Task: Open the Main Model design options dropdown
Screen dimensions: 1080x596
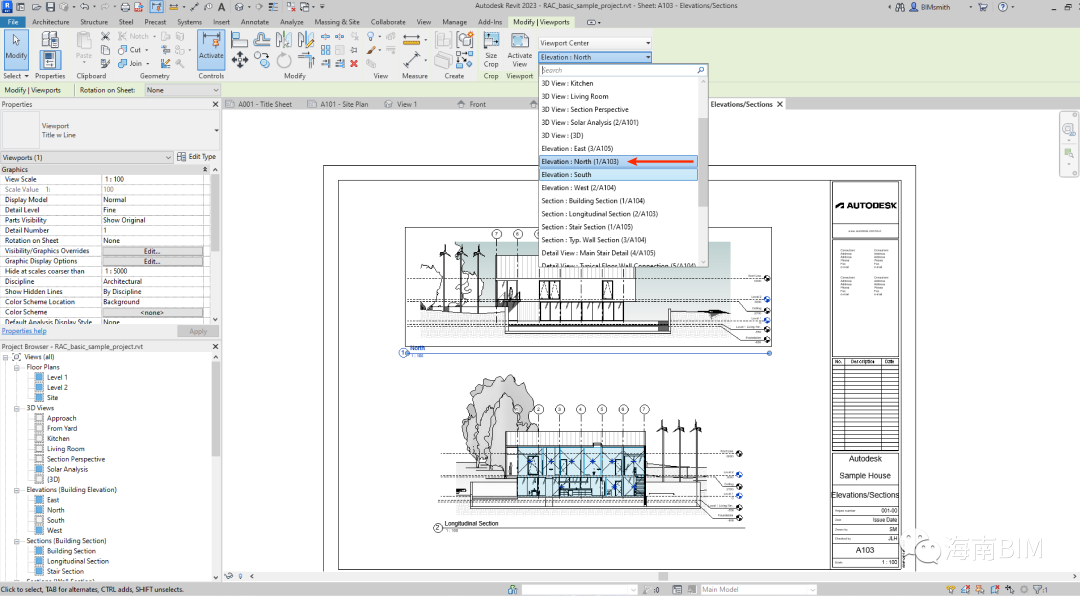Action: point(758,590)
